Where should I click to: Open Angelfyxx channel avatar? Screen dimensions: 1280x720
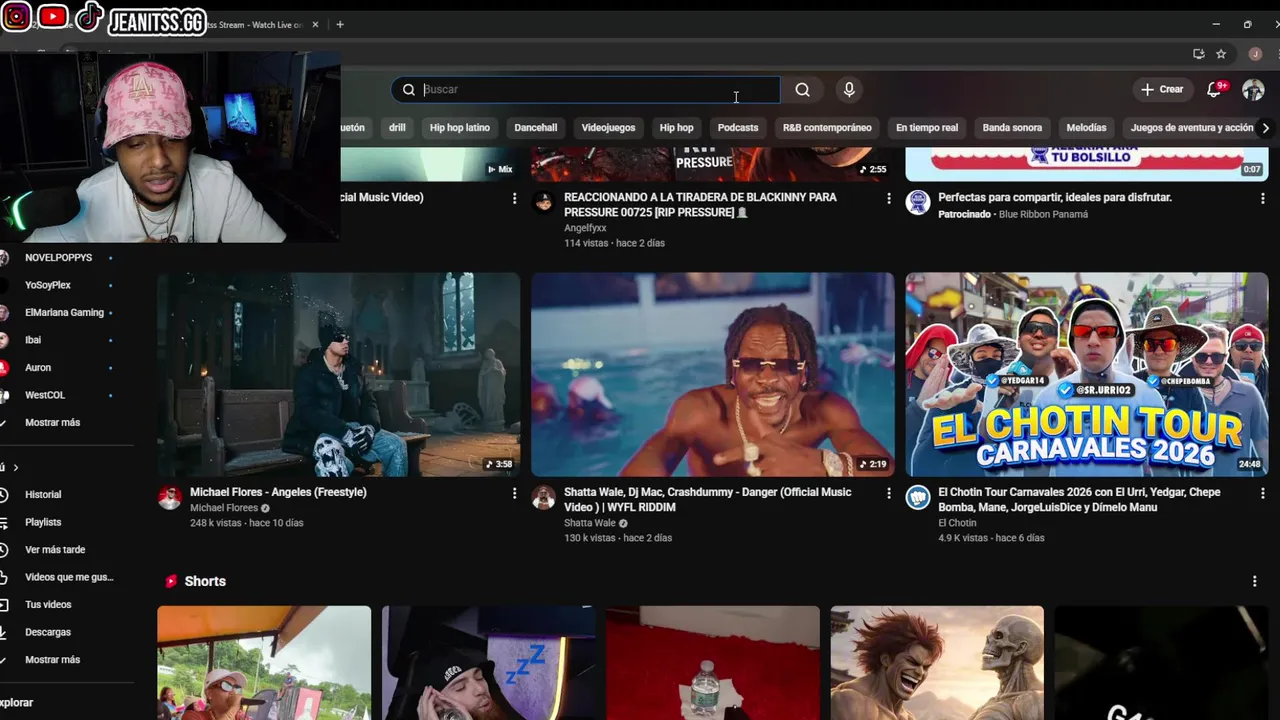click(x=544, y=203)
